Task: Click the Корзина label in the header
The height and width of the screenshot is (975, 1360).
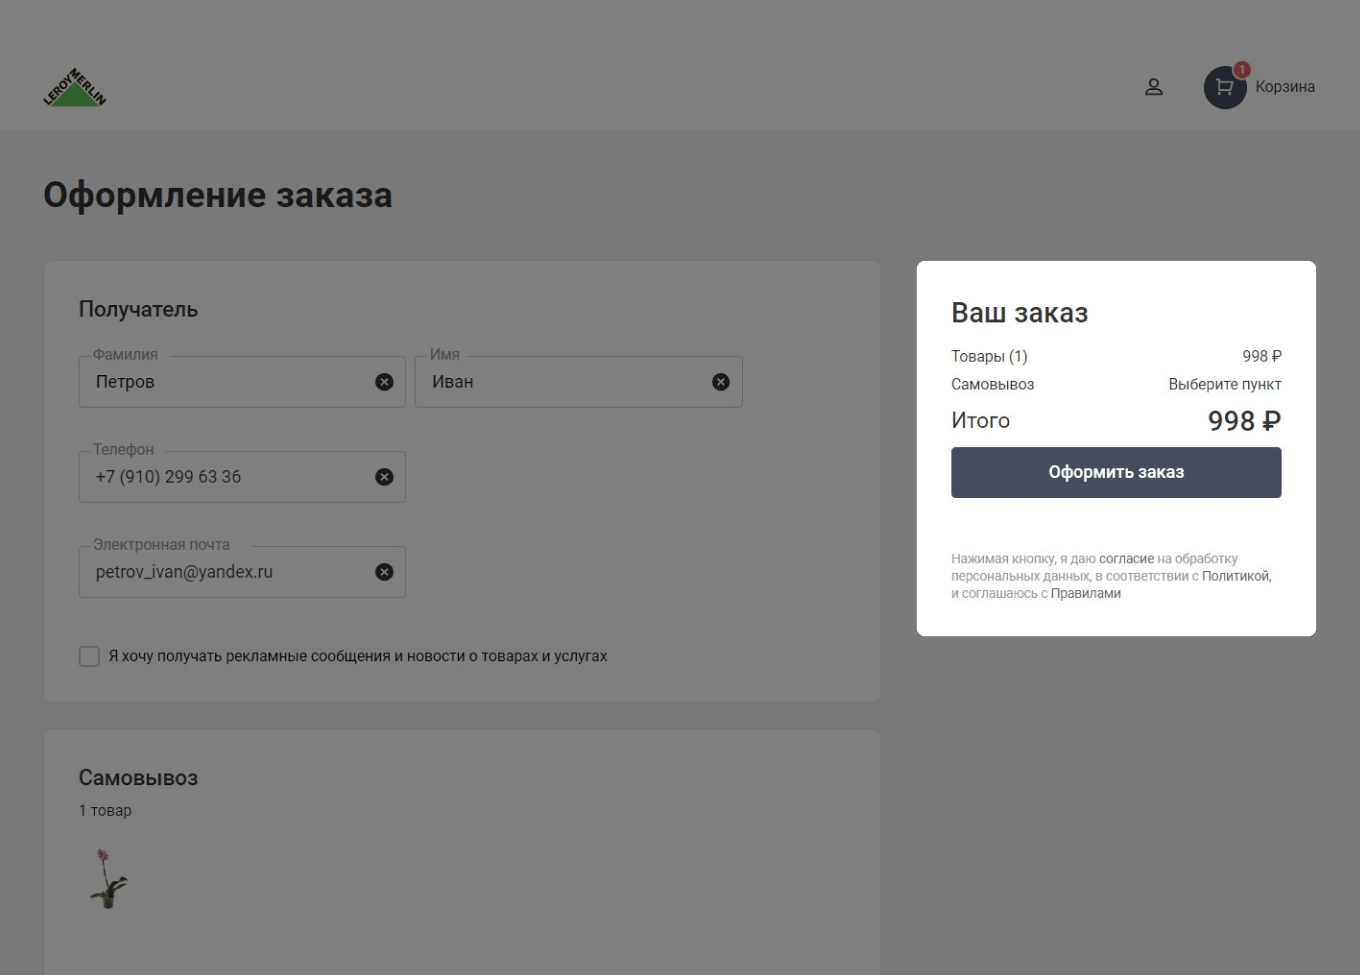Action: coord(1285,87)
